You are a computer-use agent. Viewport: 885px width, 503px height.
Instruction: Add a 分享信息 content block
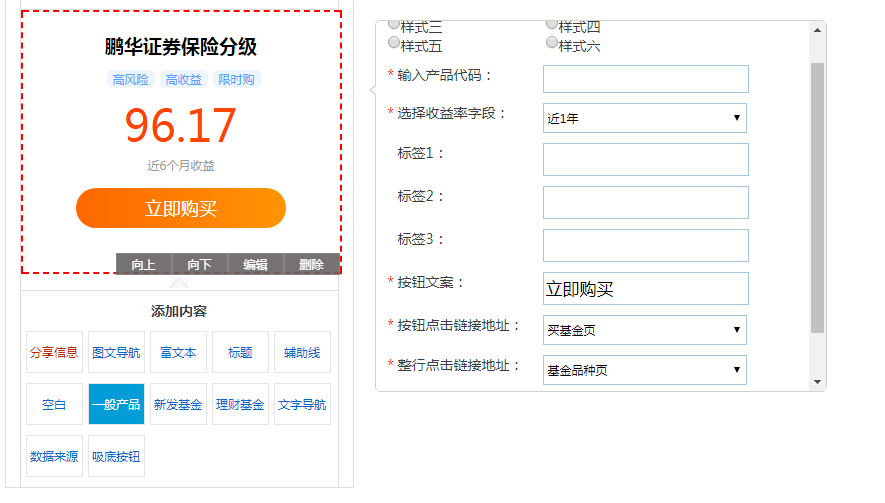54,352
